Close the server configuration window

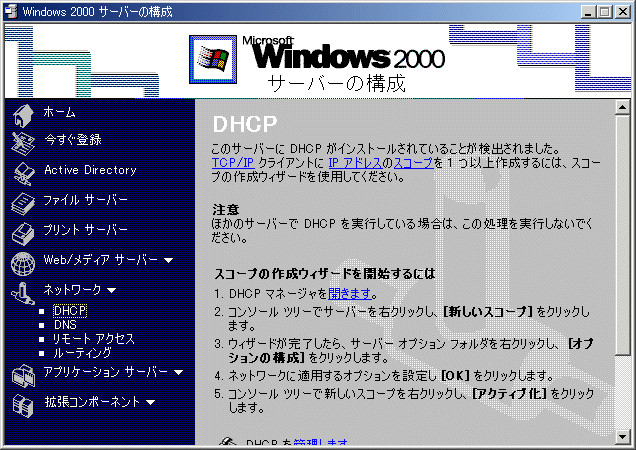[x=623, y=12]
